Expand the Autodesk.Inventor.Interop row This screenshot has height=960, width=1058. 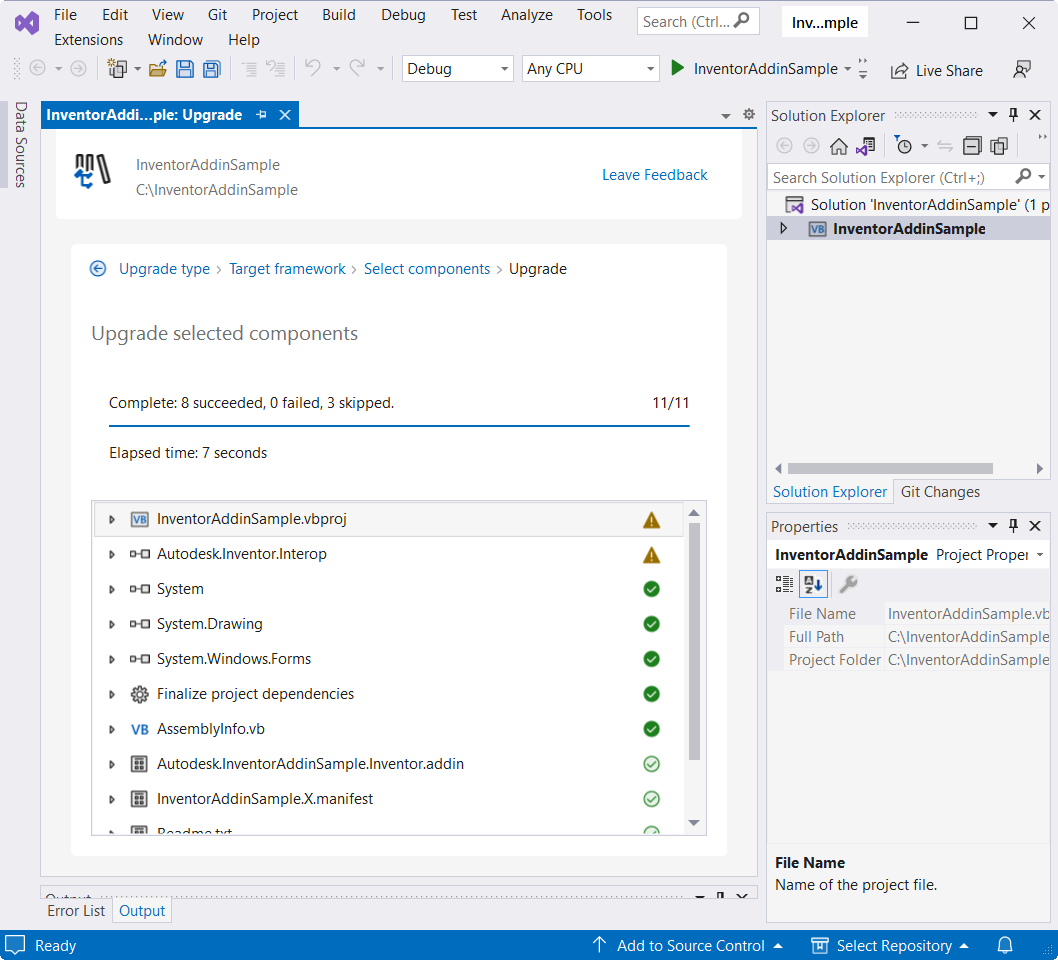point(112,555)
